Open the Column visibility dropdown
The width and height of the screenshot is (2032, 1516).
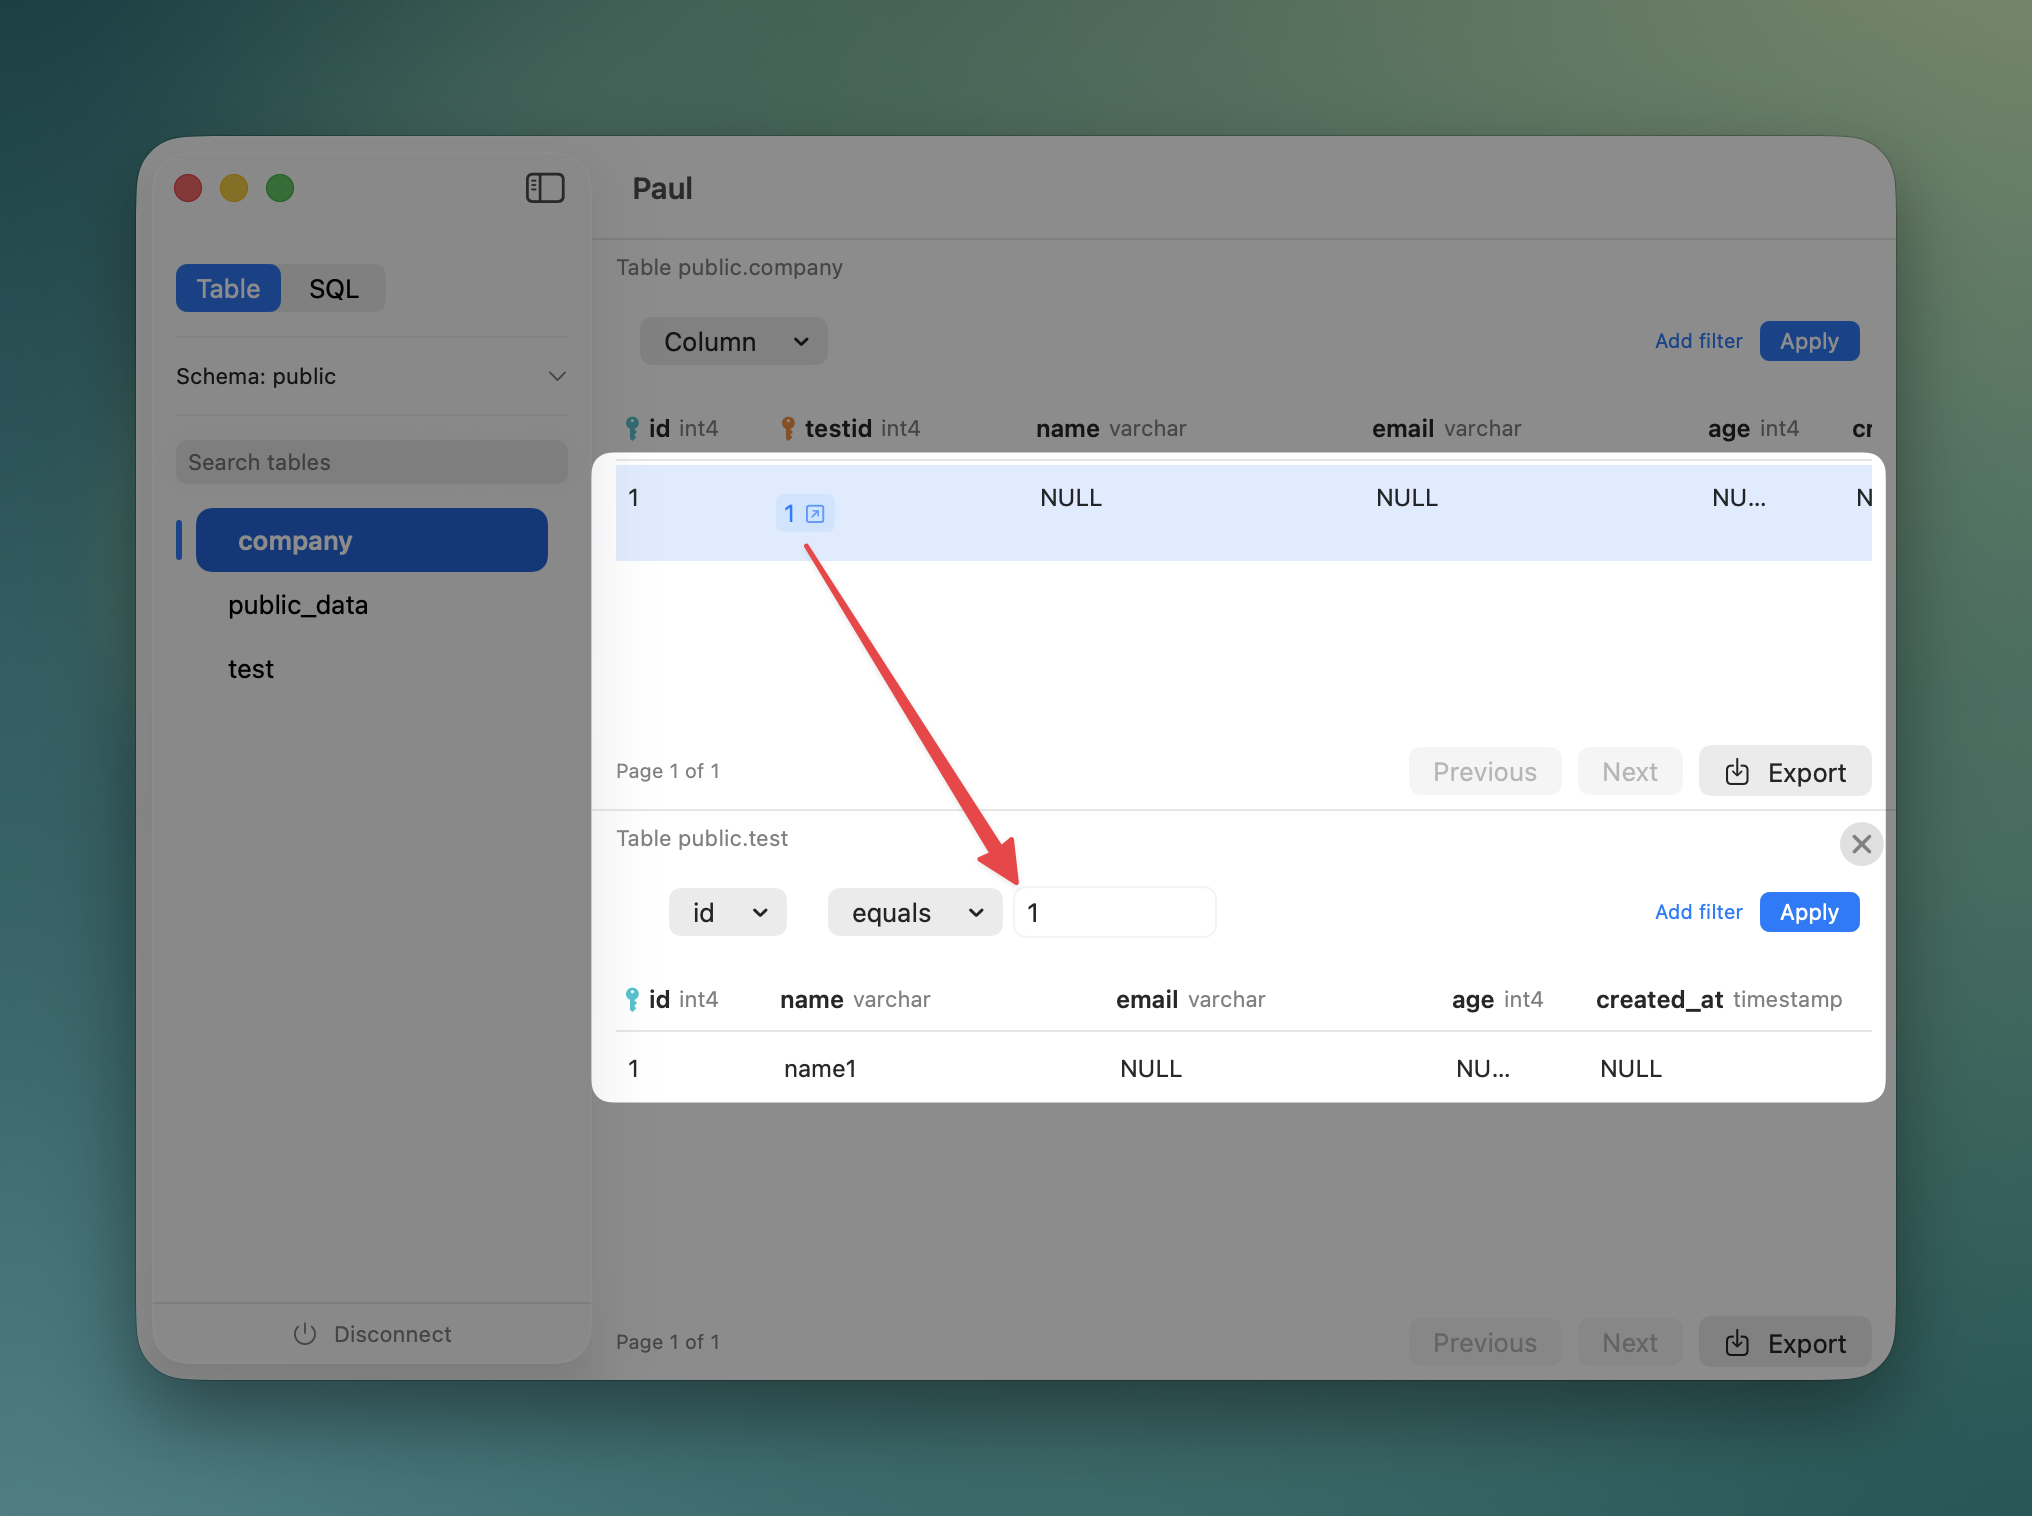pyautogui.click(x=733, y=341)
